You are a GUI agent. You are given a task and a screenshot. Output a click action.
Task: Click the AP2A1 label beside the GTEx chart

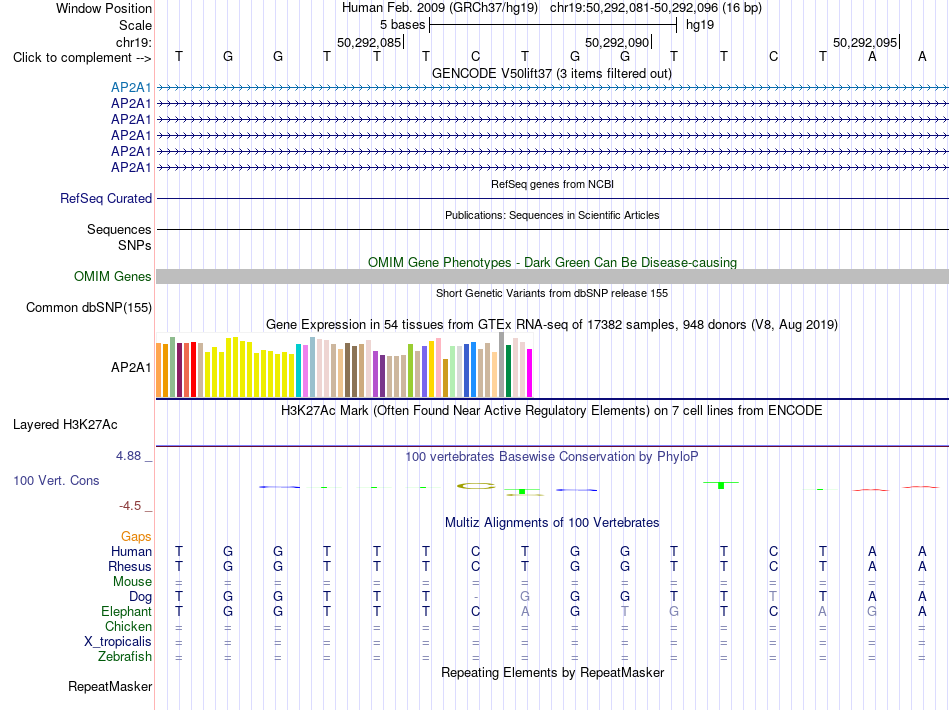click(x=131, y=367)
